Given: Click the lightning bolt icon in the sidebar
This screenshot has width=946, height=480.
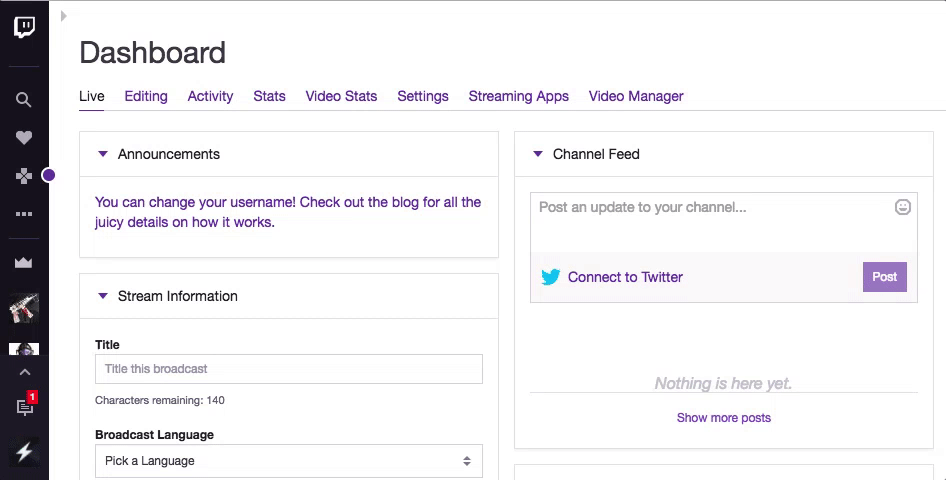Looking at the screenshot, I should pos(24,452).
